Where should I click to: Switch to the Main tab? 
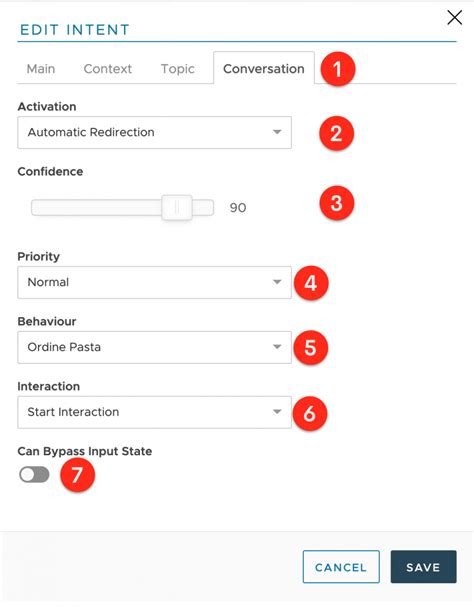(x=41, y=69)
